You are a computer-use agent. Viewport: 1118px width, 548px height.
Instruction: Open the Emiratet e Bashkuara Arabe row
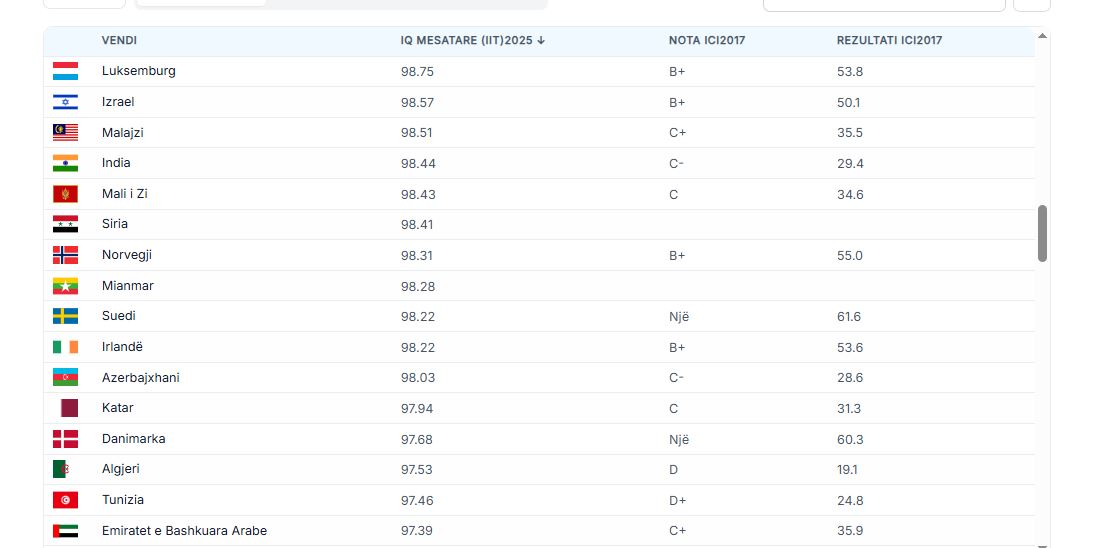[x=184, y=531]
